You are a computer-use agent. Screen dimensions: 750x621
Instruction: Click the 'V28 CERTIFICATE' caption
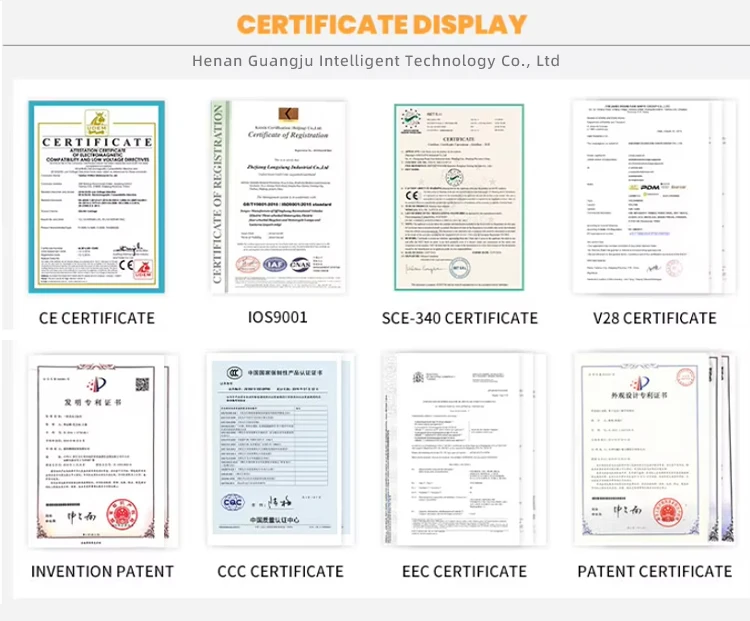(x=655, y=318)
